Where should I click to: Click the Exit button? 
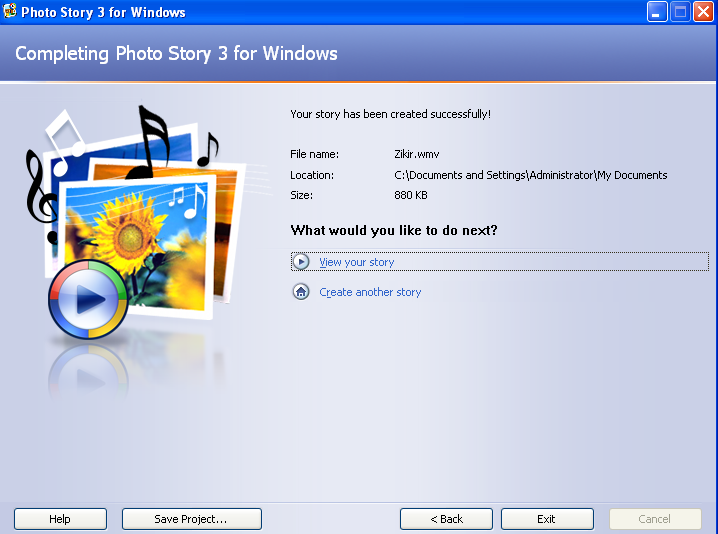tap(547, 519)
